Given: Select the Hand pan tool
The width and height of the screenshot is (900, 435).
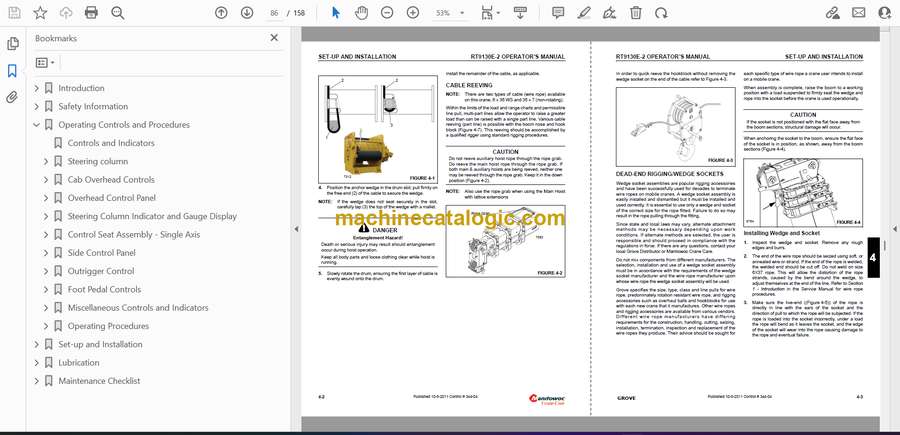Looking at the screenshot, I should [x=362, y=13].
